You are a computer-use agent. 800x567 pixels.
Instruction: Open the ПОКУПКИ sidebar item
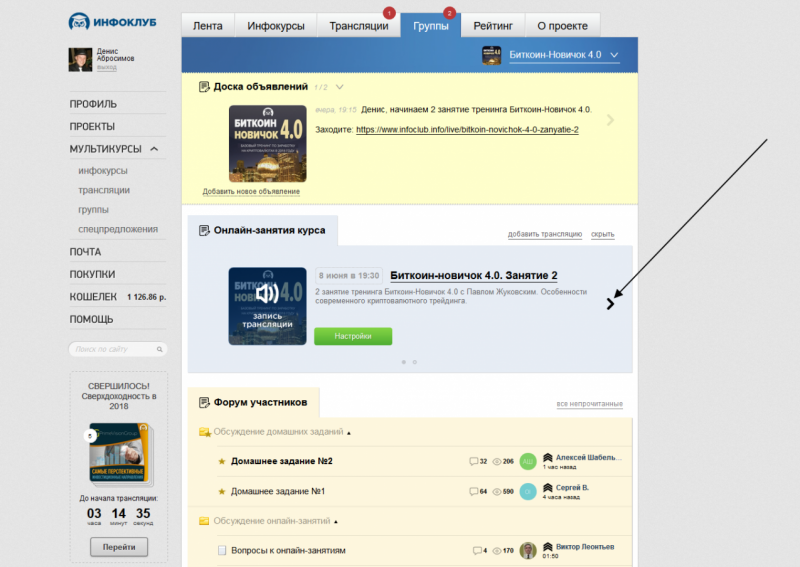tap(92, 275)
